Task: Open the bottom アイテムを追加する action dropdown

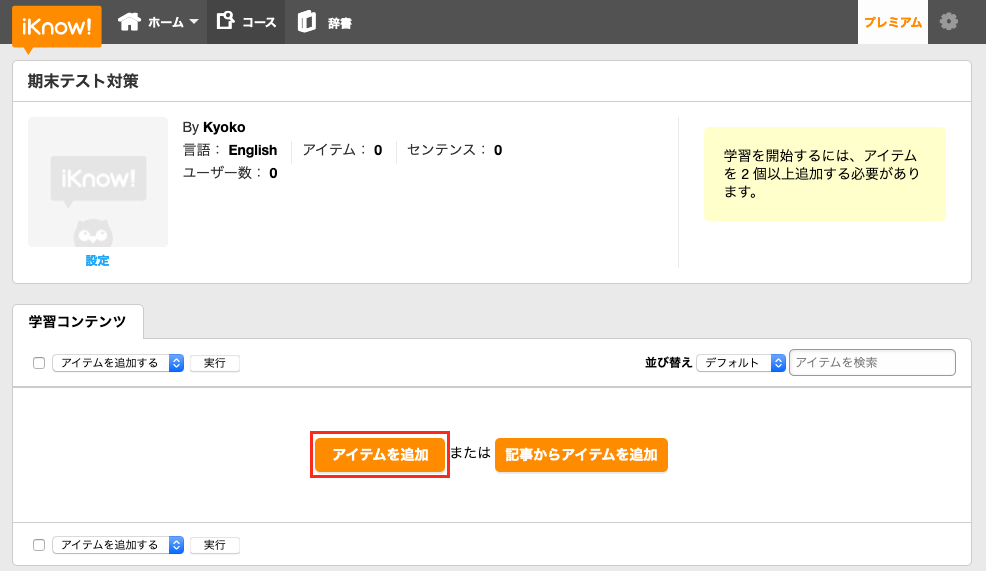Action: [118, 545]
